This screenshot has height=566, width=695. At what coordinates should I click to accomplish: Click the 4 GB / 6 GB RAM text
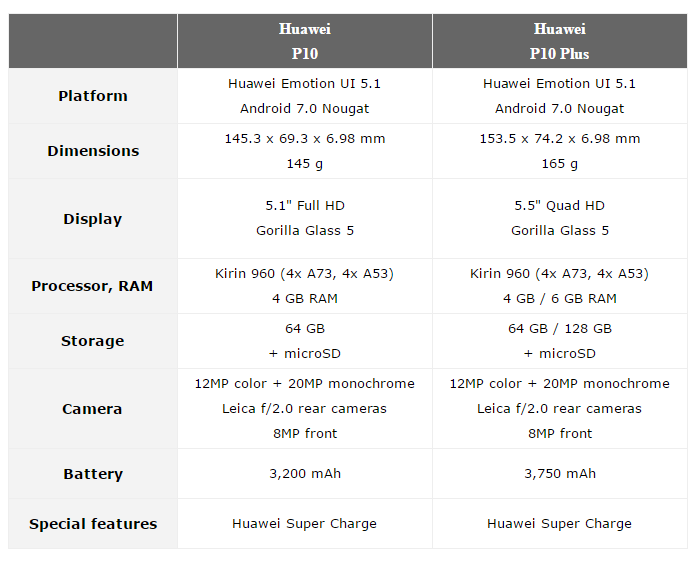(x=560, y=299)
